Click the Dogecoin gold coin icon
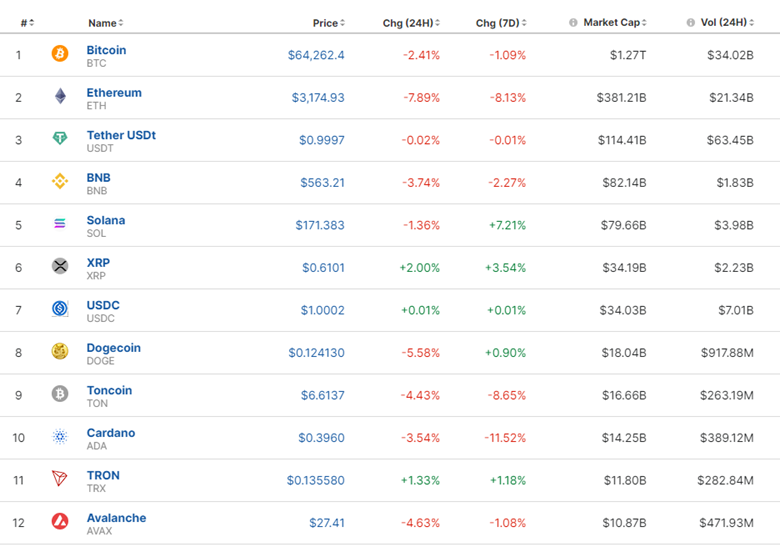 [60, 351]
